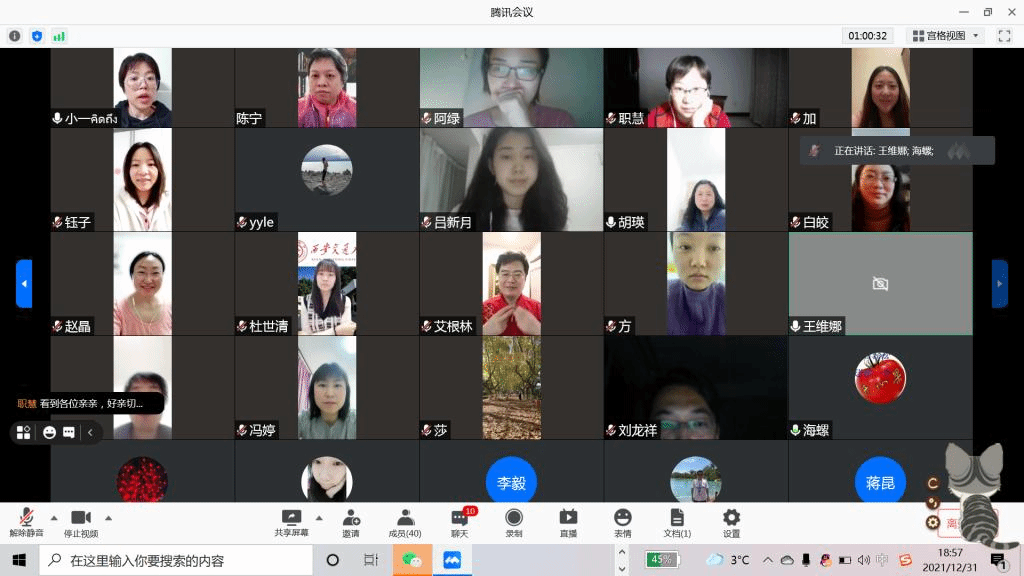Click the network signal status icon
The height and width of the screenshot is (576, 1024).
click(x=59, y=36)
